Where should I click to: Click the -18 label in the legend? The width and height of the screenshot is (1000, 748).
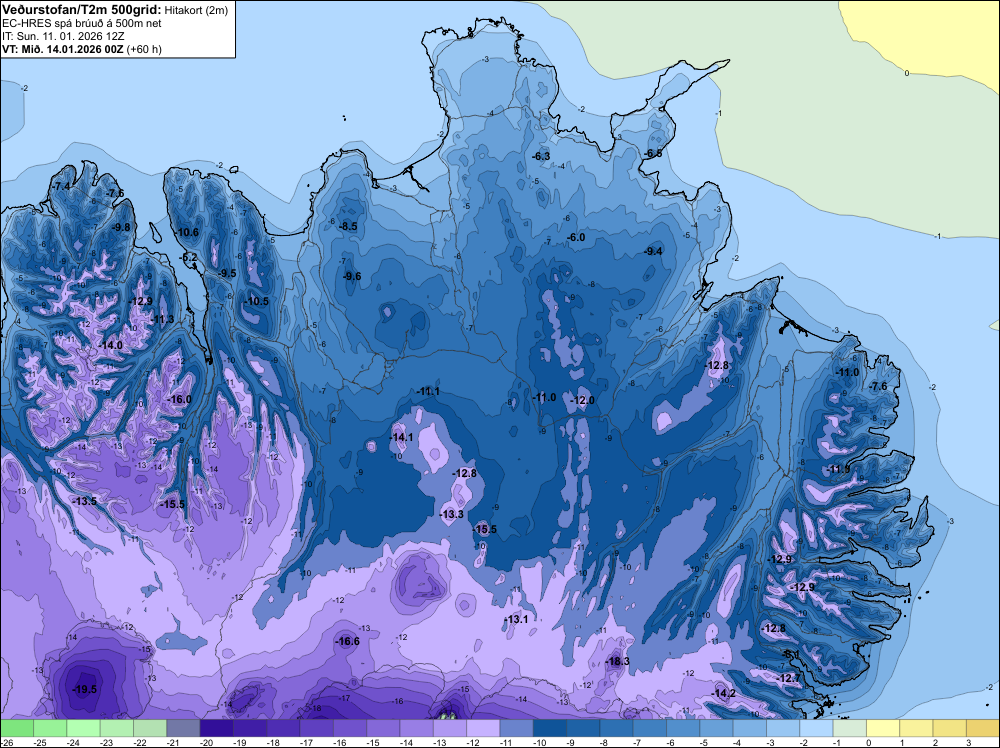click(x=274, y=743)
